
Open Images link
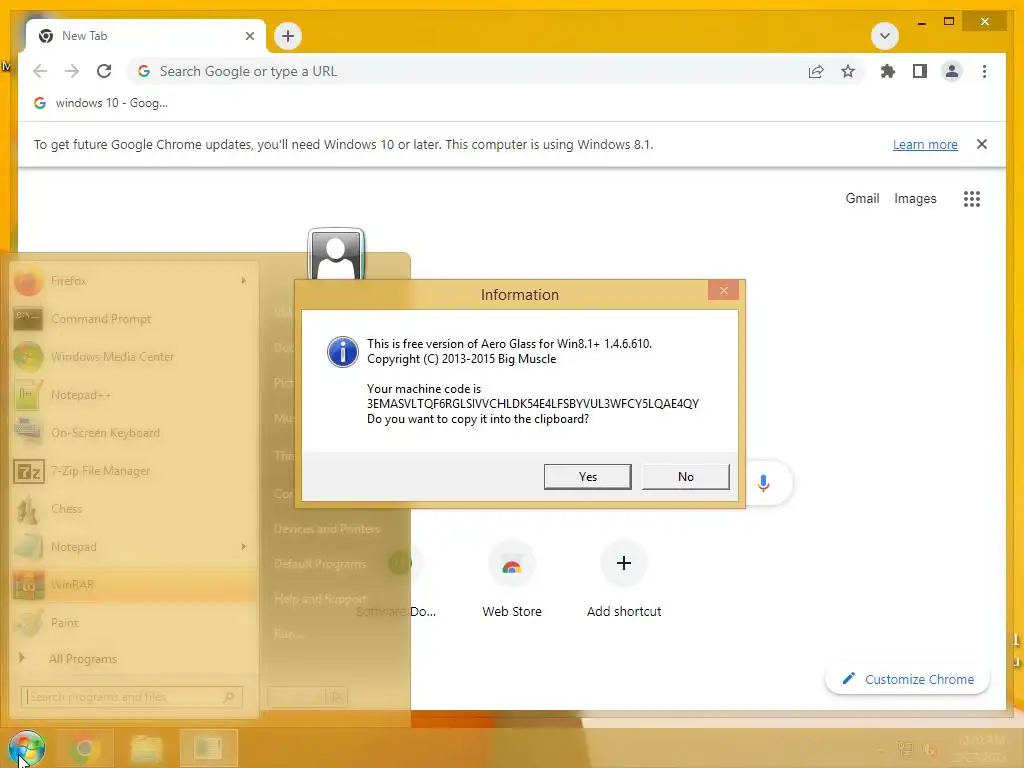(x=915, y=199)
